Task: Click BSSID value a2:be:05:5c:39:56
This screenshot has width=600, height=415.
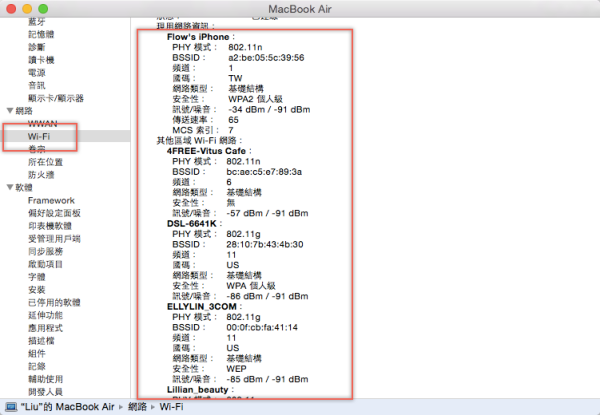Action: click(x=266, y=58)
